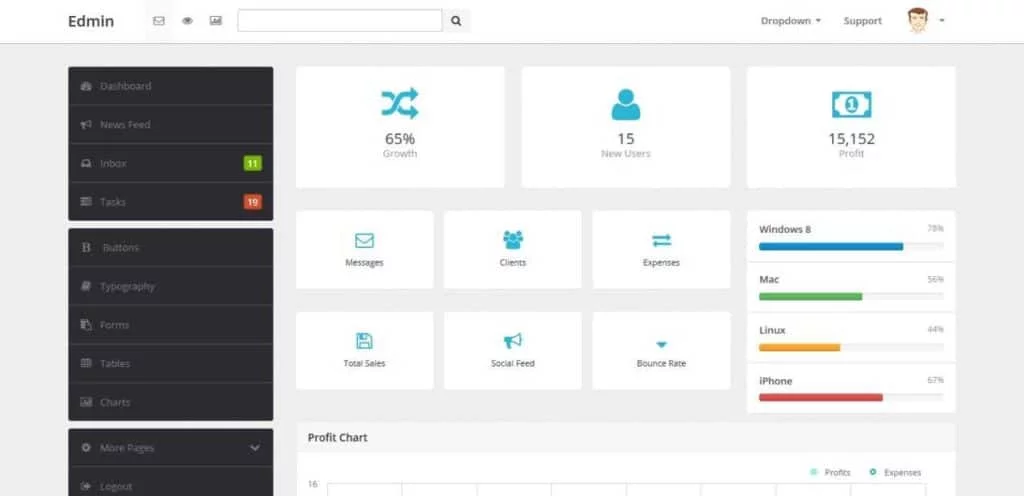Expand More Pages in sidebar
Image resolution: width=1024 pixels, height=496 pixels.
170,448
